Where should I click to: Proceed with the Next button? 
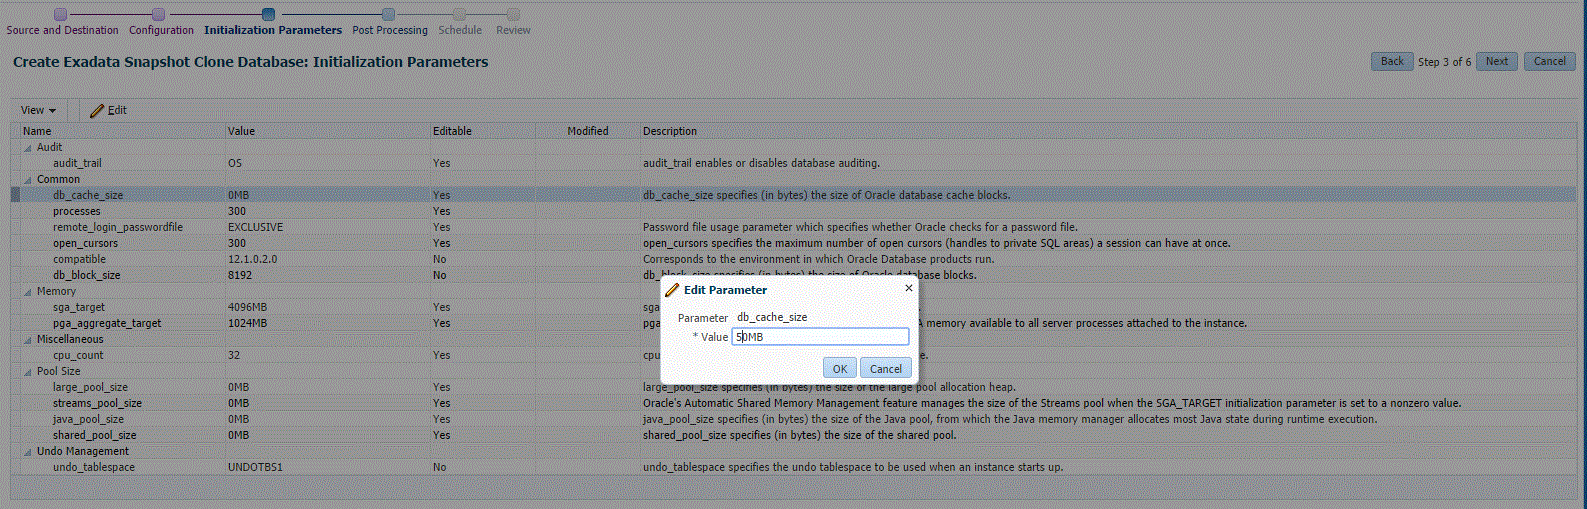click(1496, 61)
